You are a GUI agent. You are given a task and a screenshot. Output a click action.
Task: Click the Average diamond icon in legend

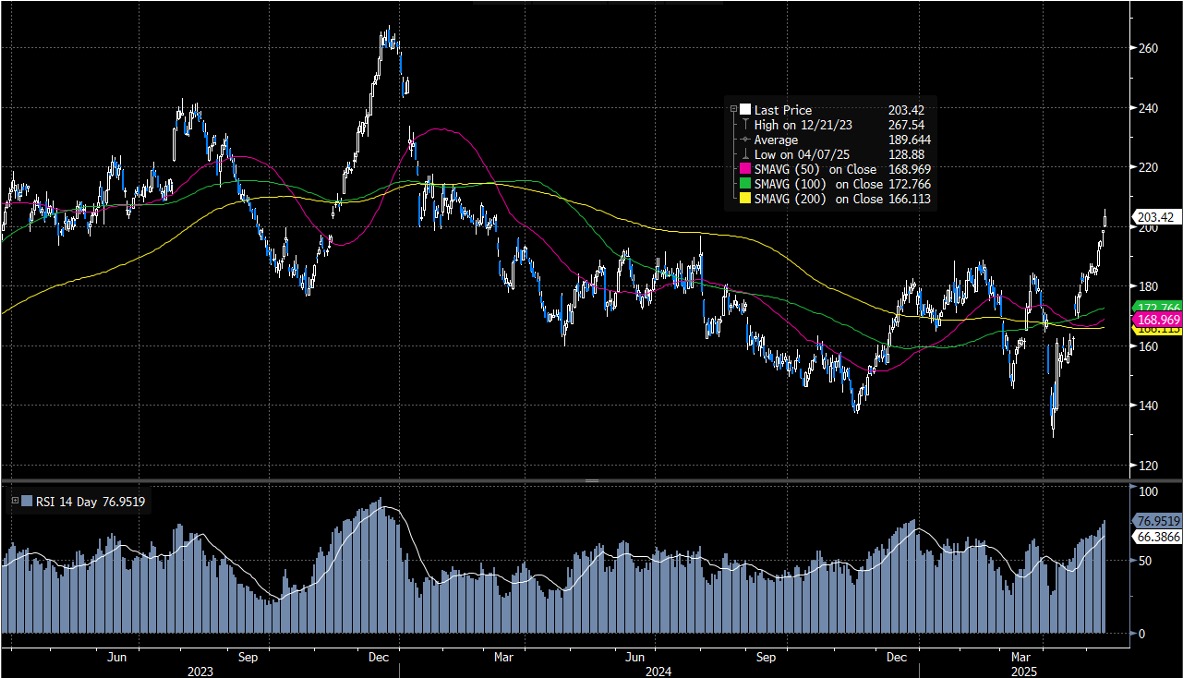tap(745, 140)
